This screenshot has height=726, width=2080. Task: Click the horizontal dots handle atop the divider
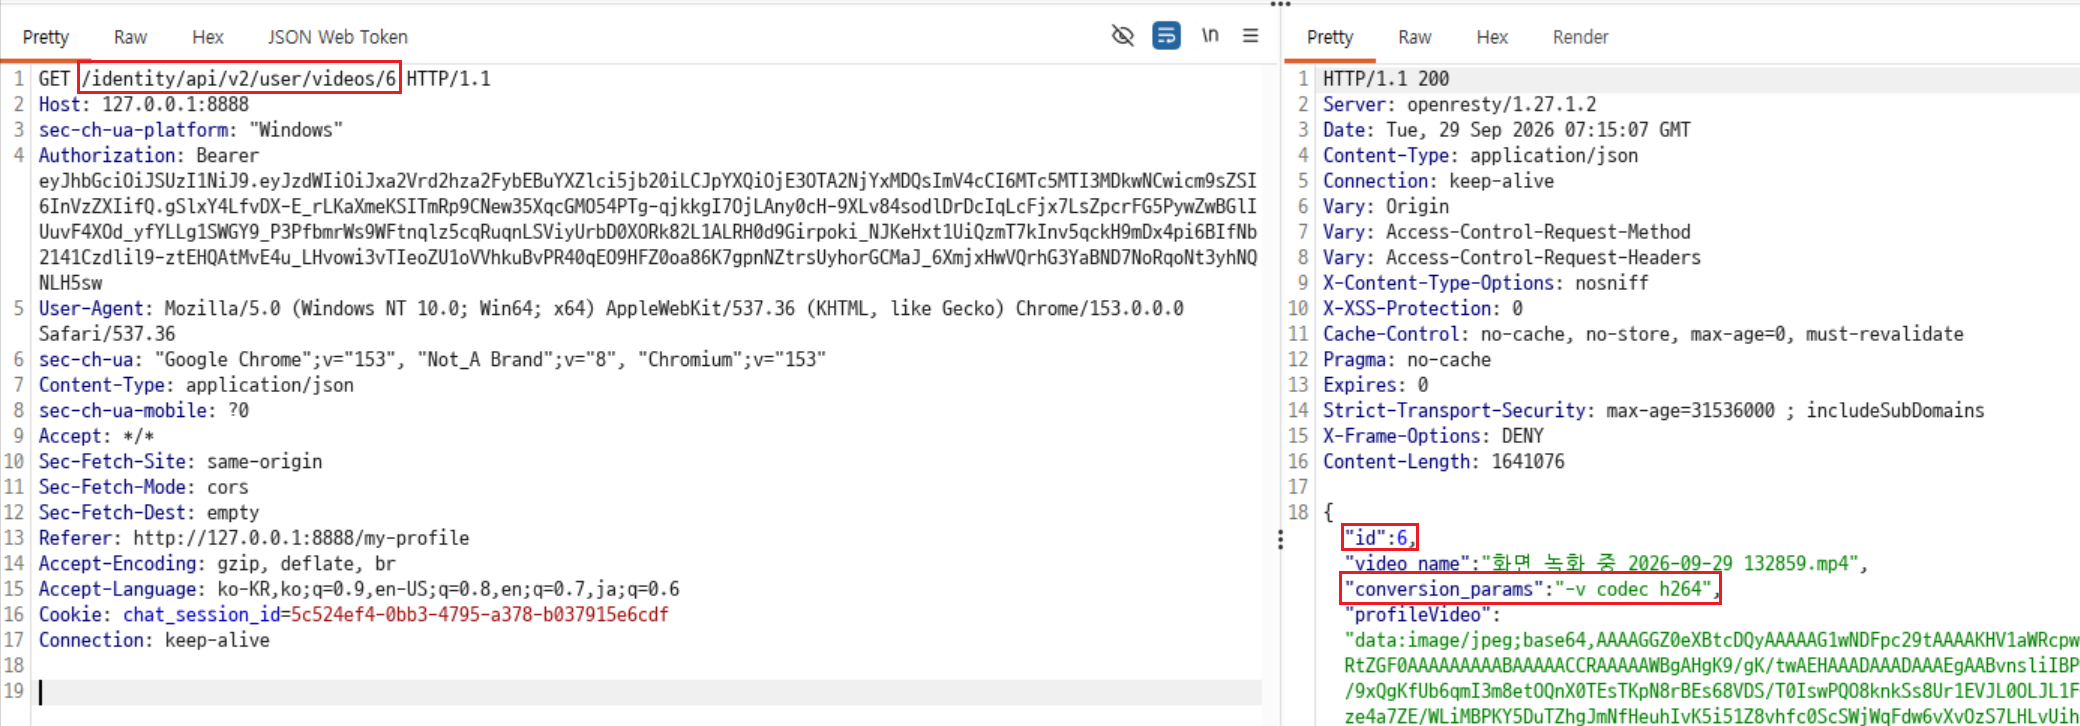click(1280, 4)
